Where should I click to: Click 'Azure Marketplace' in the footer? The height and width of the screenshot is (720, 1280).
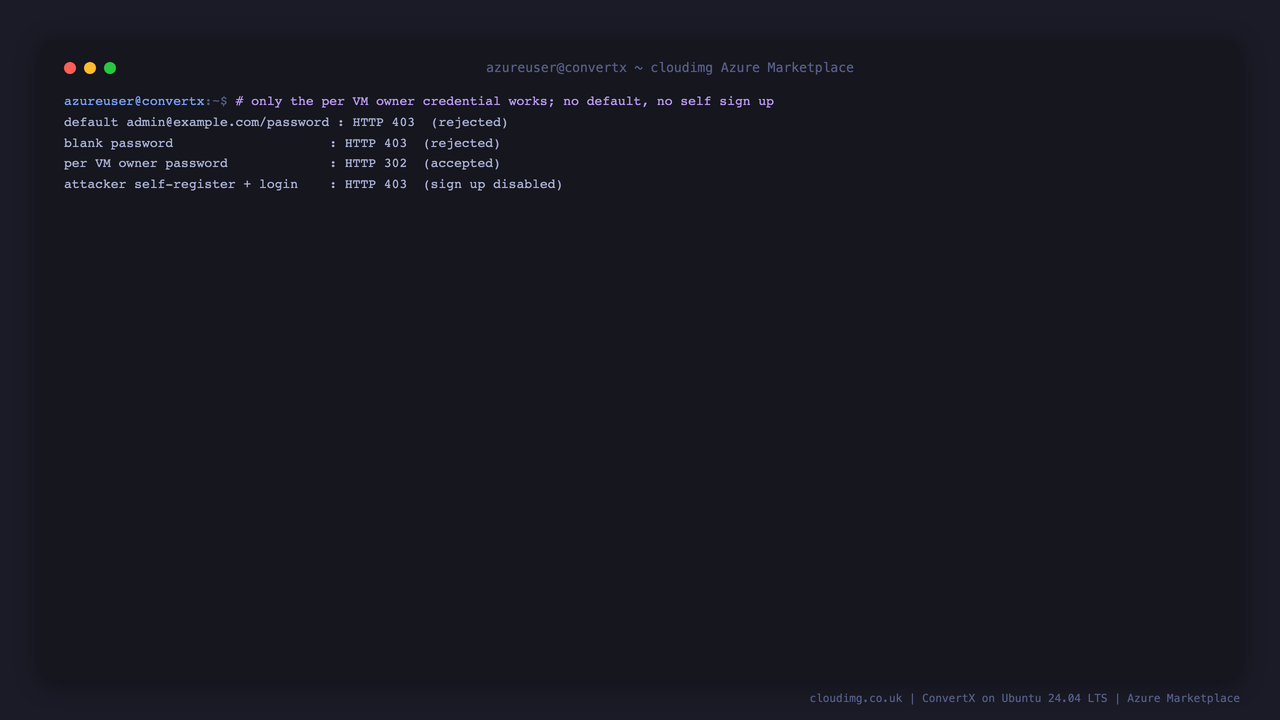(x=1183, y=698)
